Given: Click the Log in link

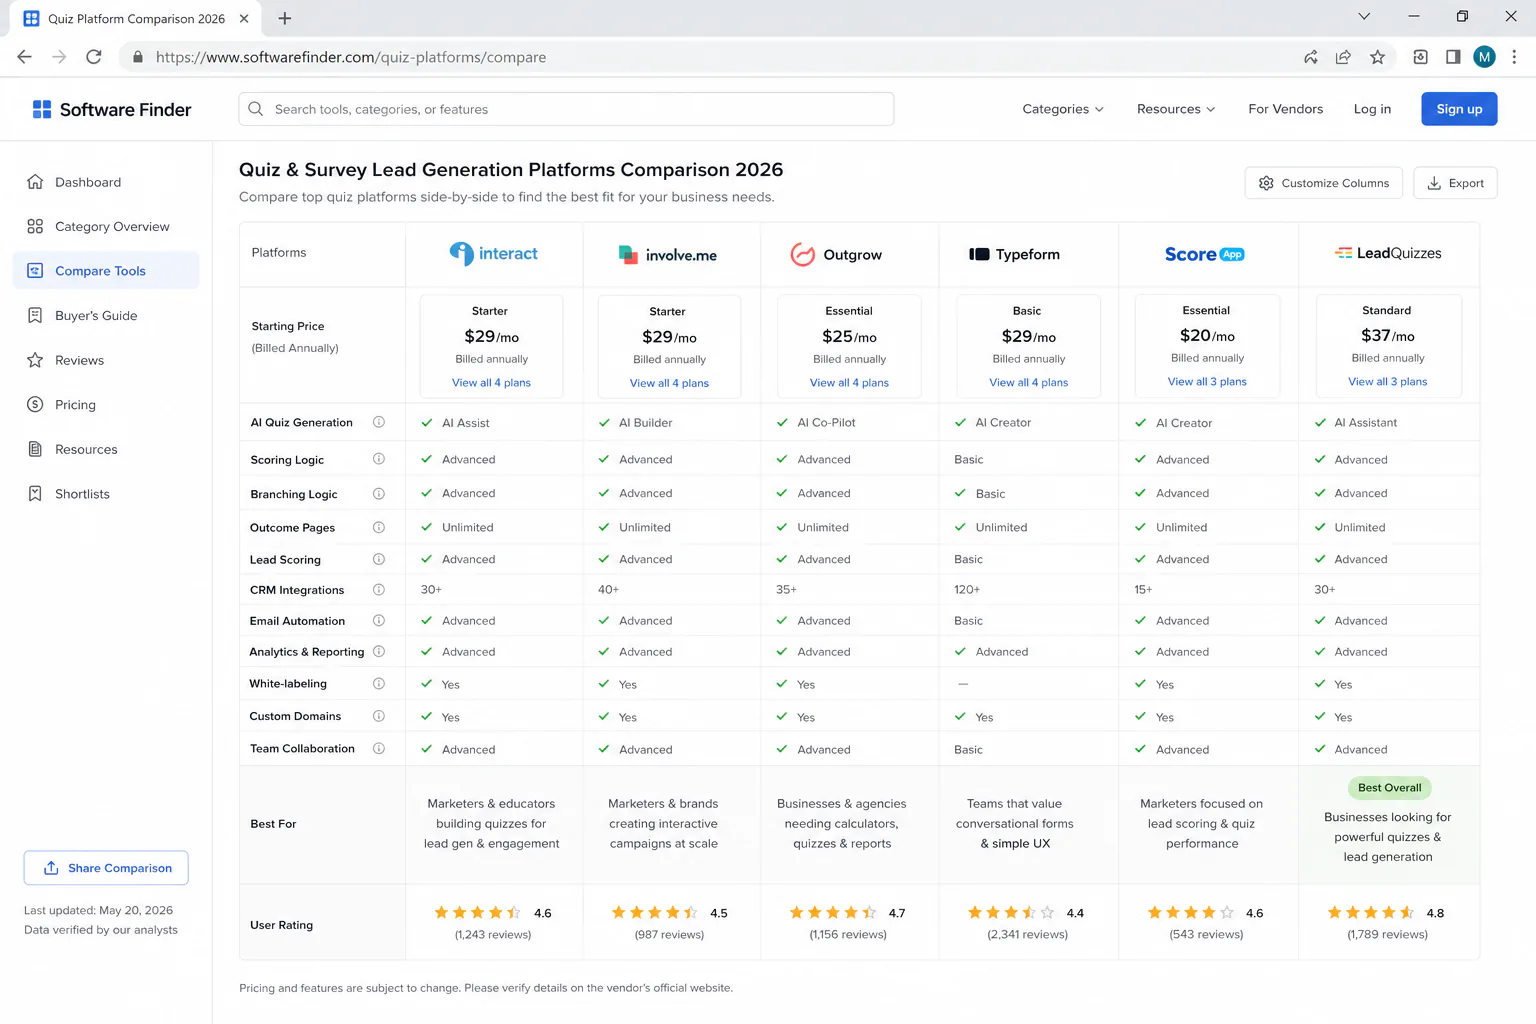Looking at the screenshot, I should (x=1372, y=109).
